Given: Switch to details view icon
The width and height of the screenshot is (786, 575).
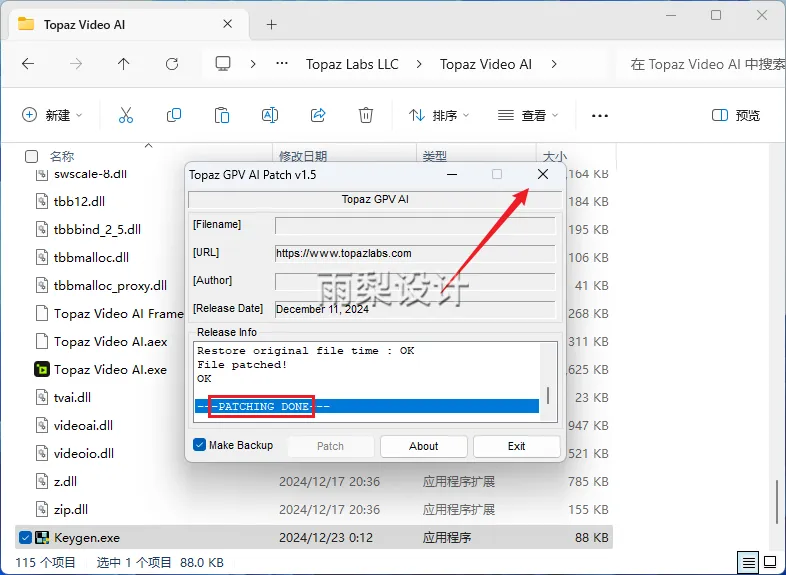Looking at the screenshot, I should [748, 562].
